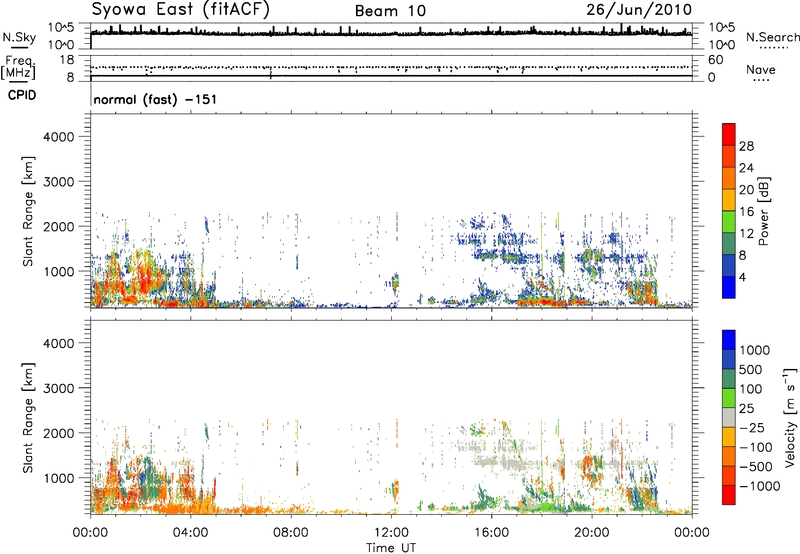Click the blue bottom of power colorbar
800x554 pixels.
[x=729, y=287]
